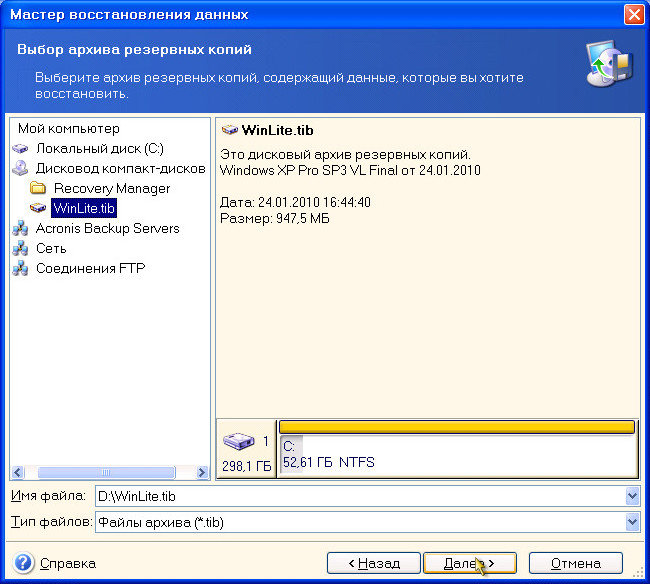Click the Acronis Backup Servers network icon

pos(20,228)
